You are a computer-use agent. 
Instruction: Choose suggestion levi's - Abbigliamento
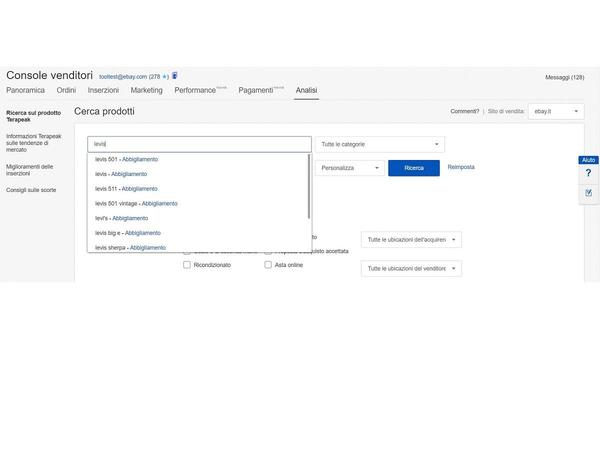pos(121,218)
